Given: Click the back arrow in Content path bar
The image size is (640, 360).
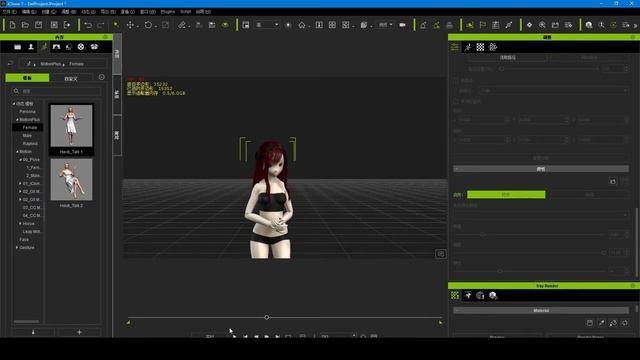Looking at the screenshot, I should pyautogui.click(x=10, y=64).
